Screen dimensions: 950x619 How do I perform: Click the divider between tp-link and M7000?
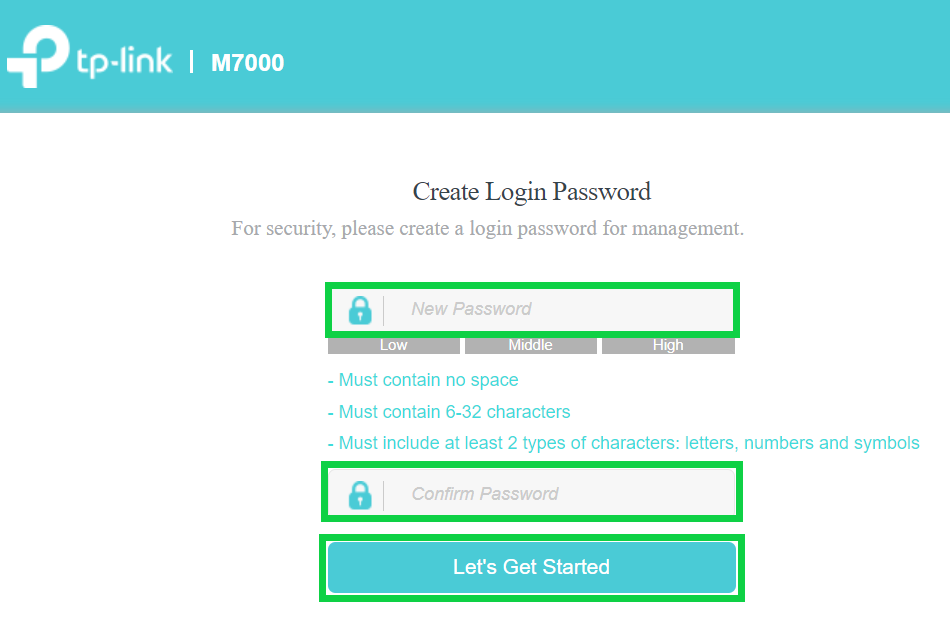pos(191,62)
